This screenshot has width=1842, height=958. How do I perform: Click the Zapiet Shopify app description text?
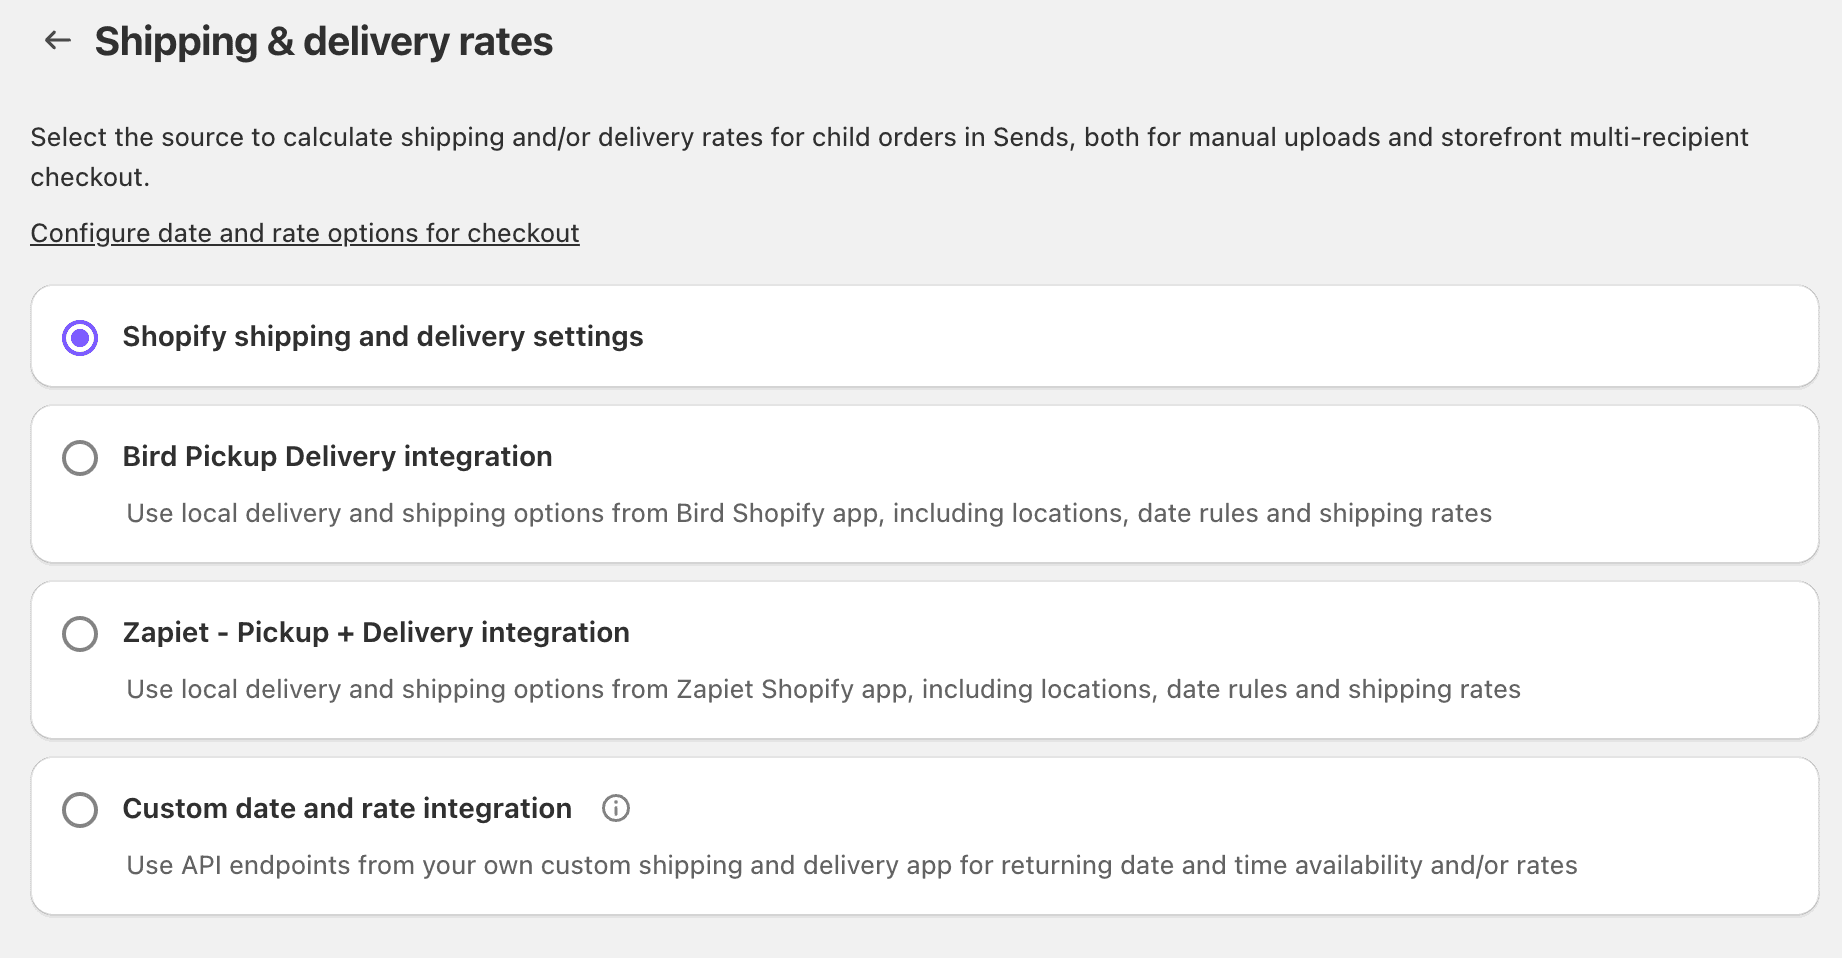[823, 689]
